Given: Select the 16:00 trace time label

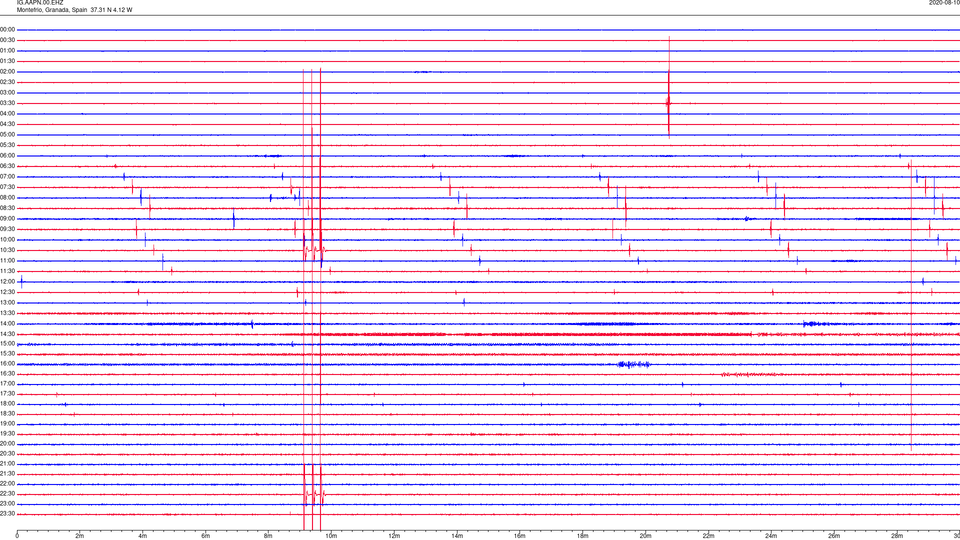Looking at the screenshot, I should (x=7, y=364).
